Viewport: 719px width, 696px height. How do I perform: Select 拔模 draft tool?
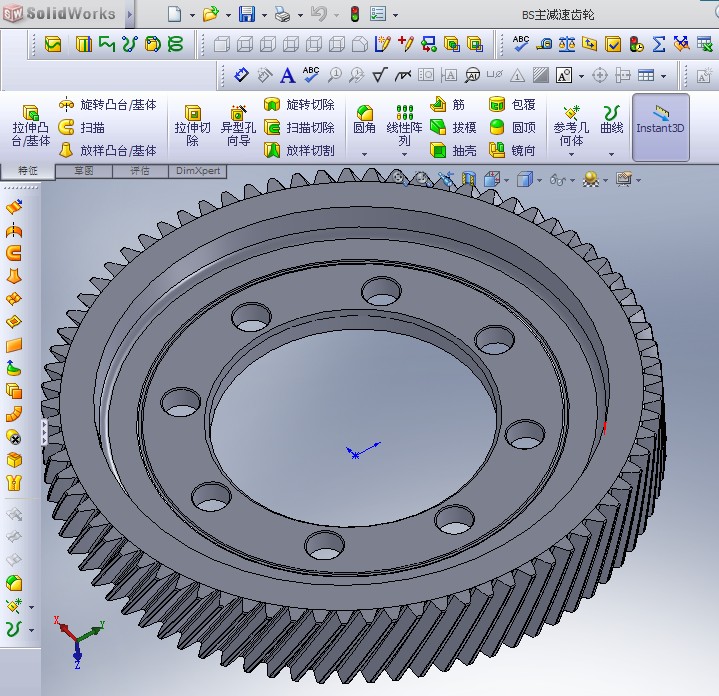tap(453, 127)
